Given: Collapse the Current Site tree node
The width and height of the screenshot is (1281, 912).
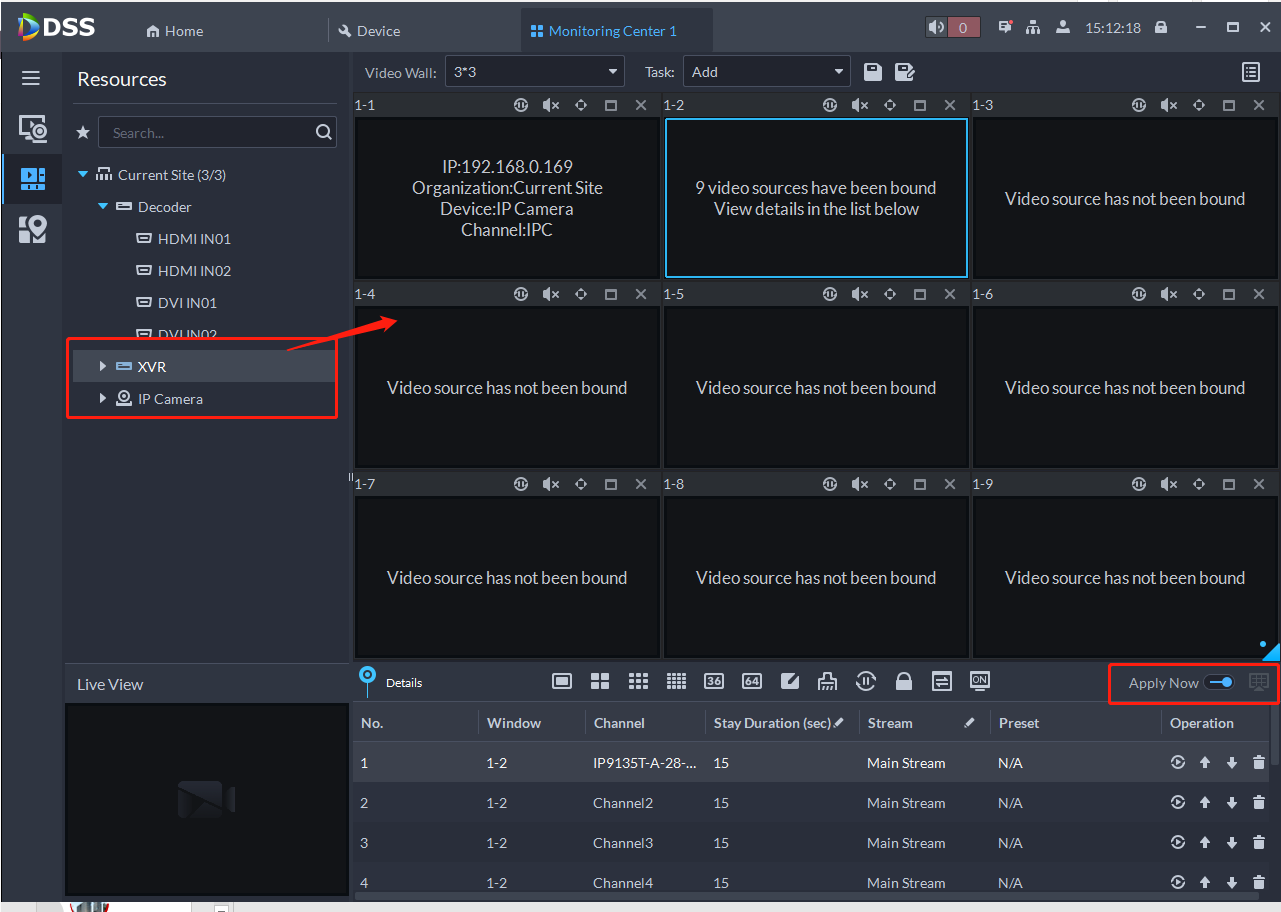Looking at the screenshot, I should tap(83, 175).
